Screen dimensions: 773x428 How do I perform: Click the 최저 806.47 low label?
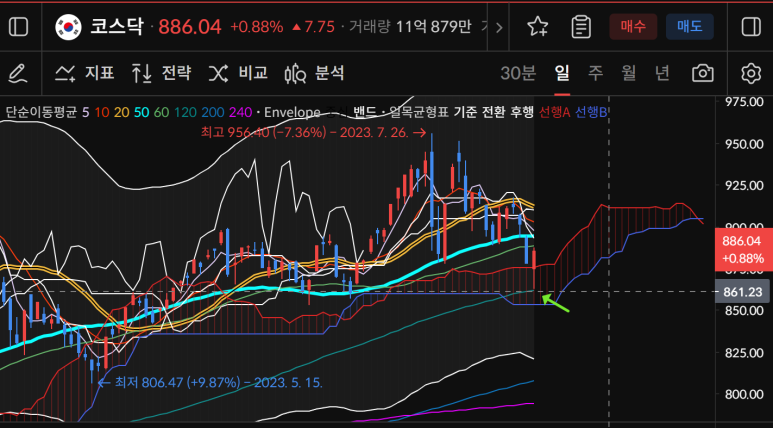(x=211, y=382)
